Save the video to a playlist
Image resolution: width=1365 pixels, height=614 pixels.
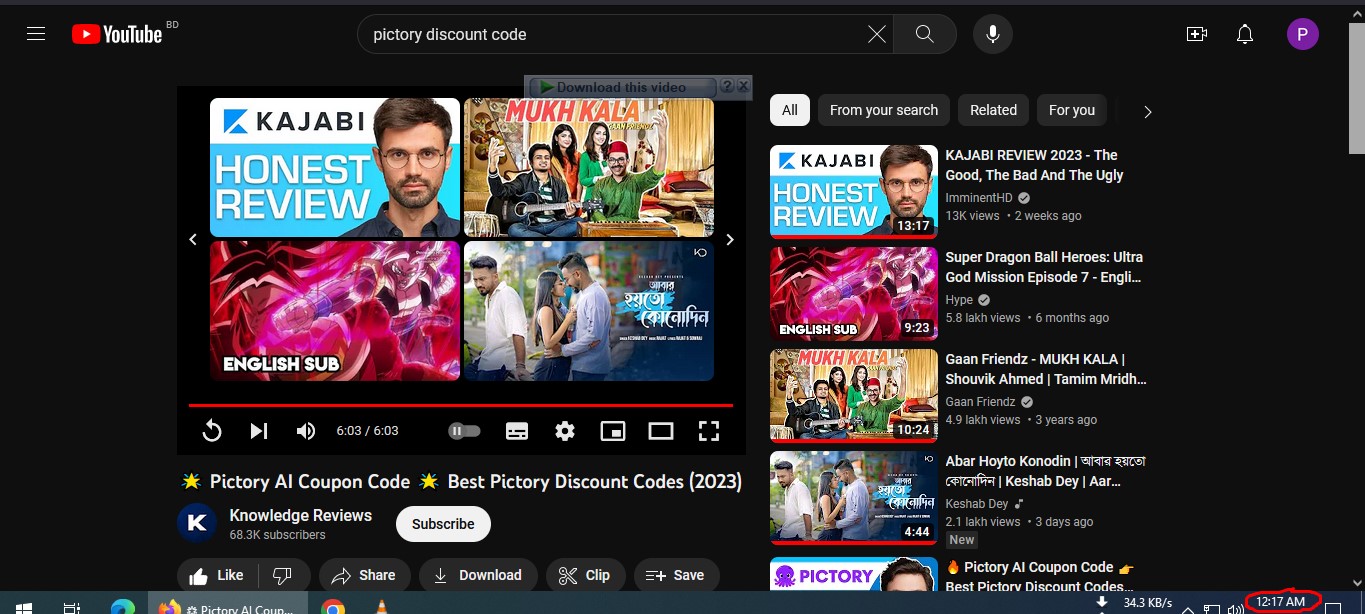[x=676, y=575]
